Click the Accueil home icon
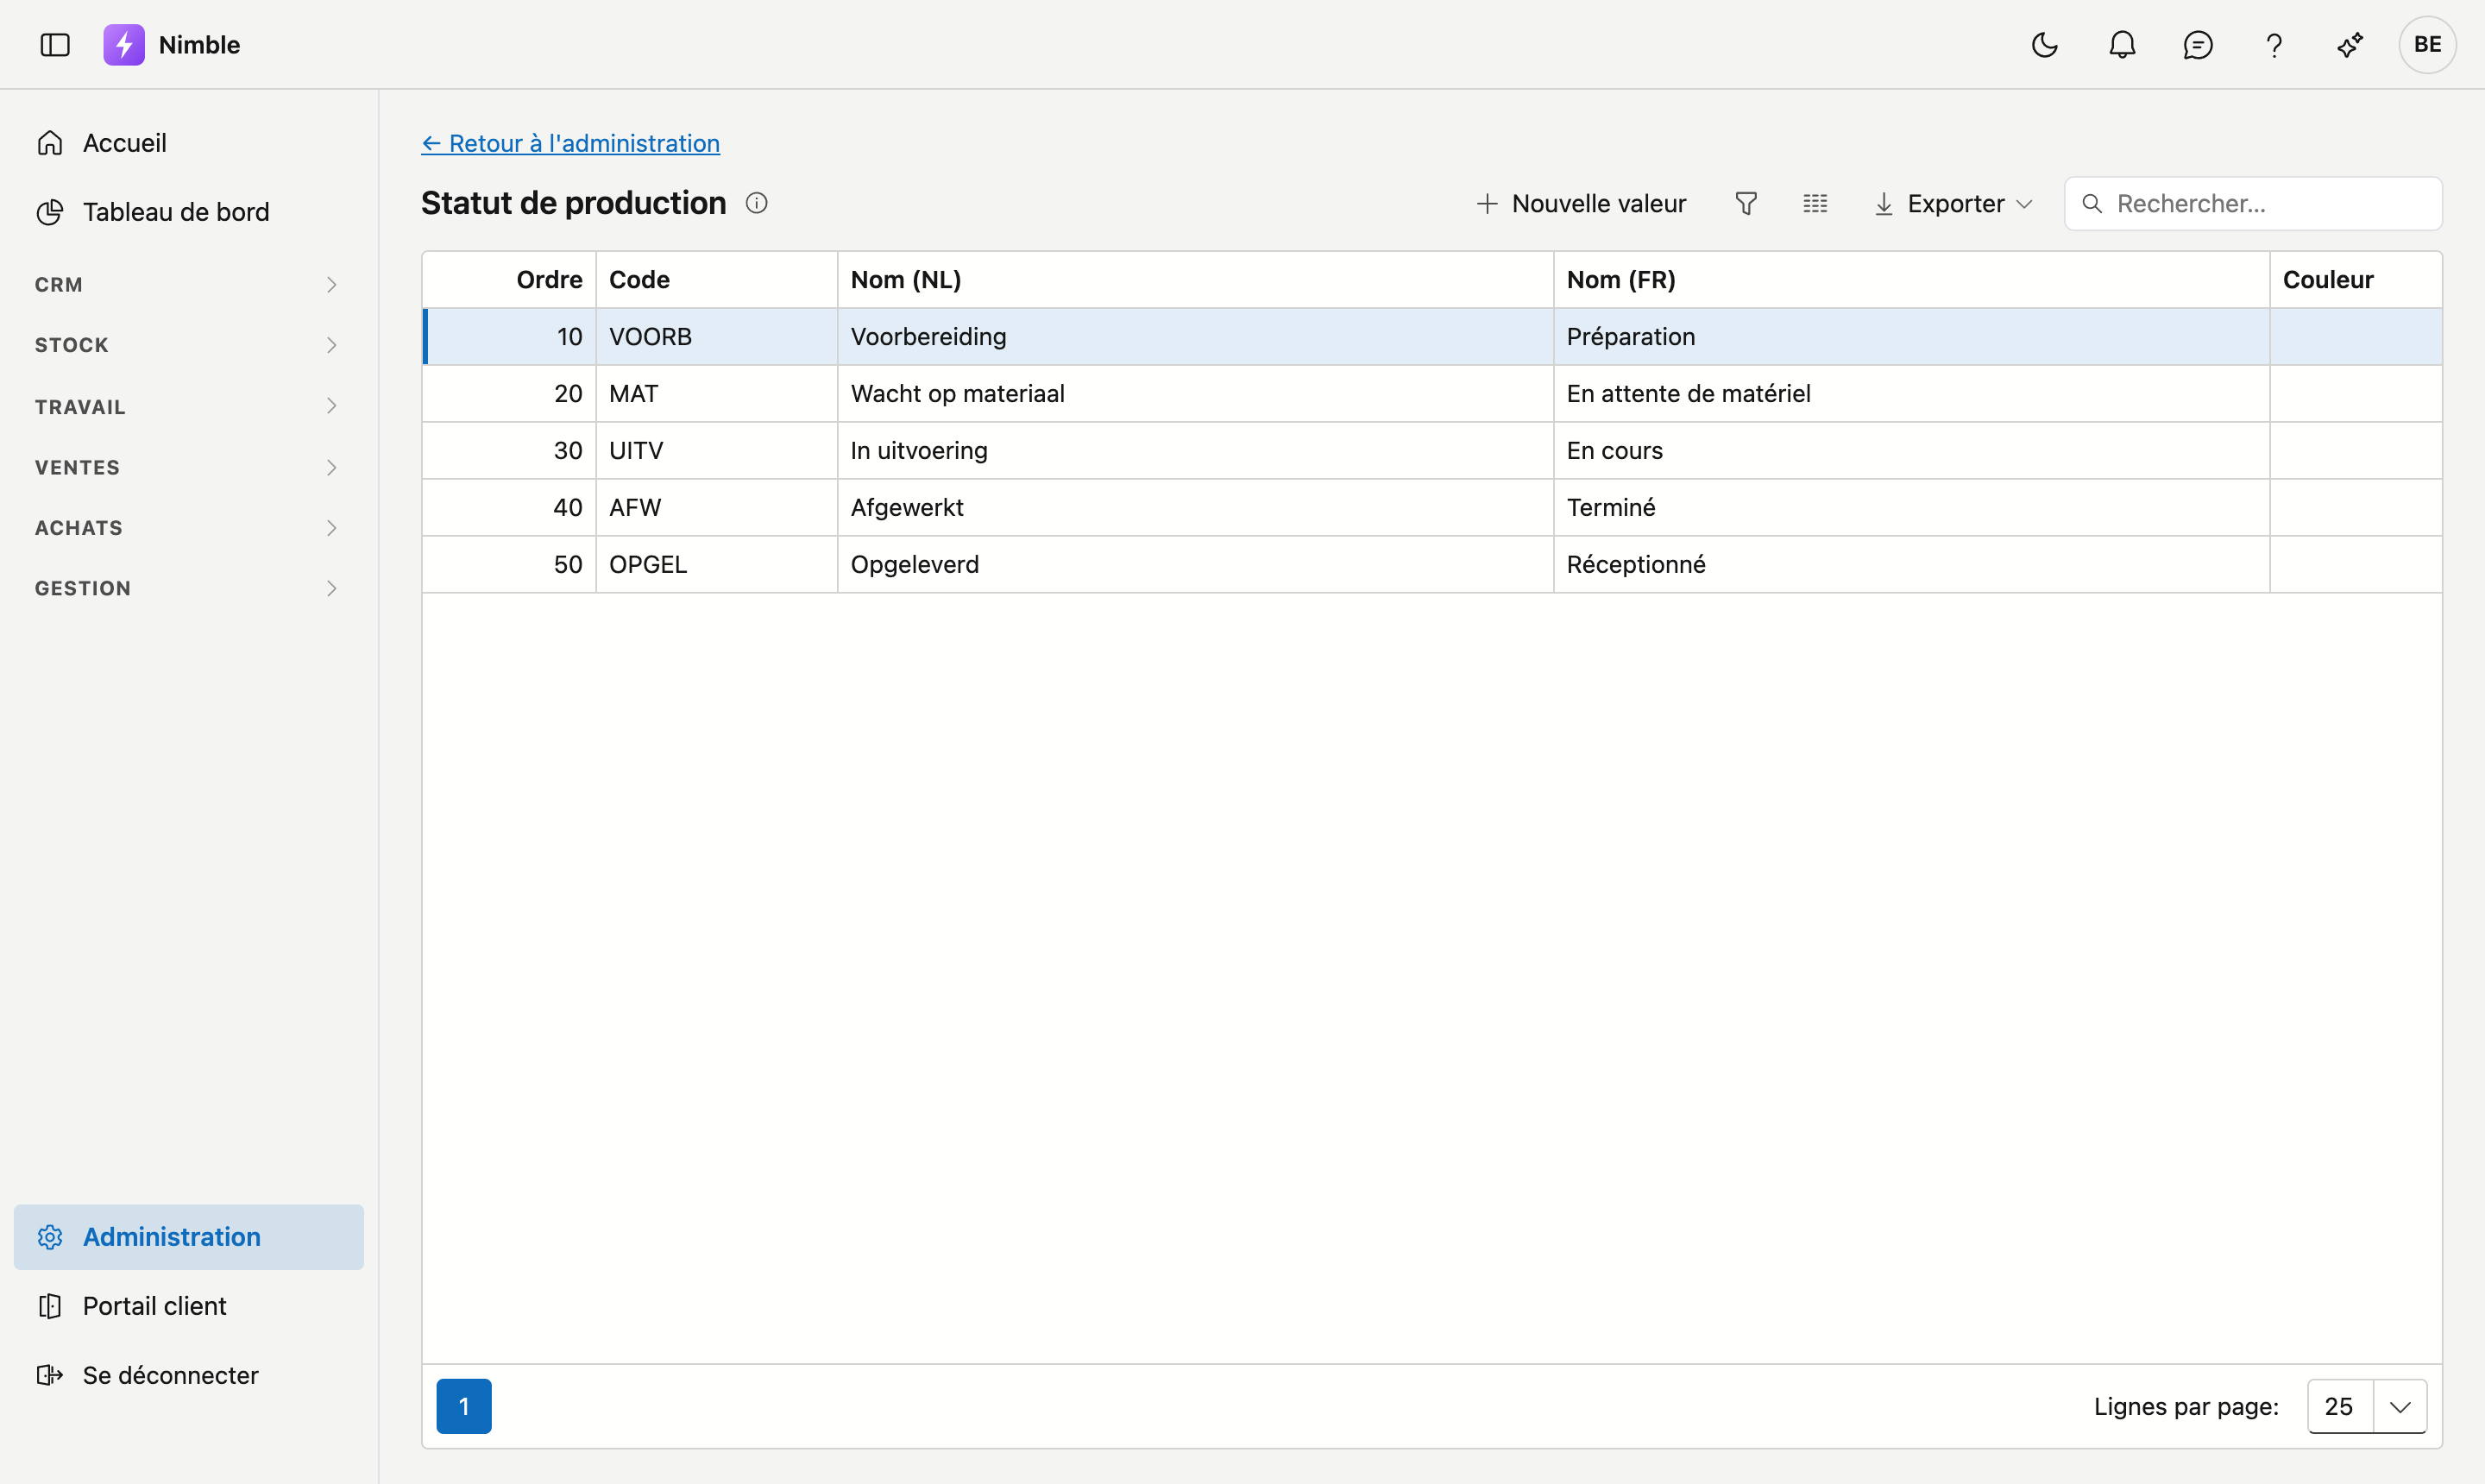 pos(50,143)
